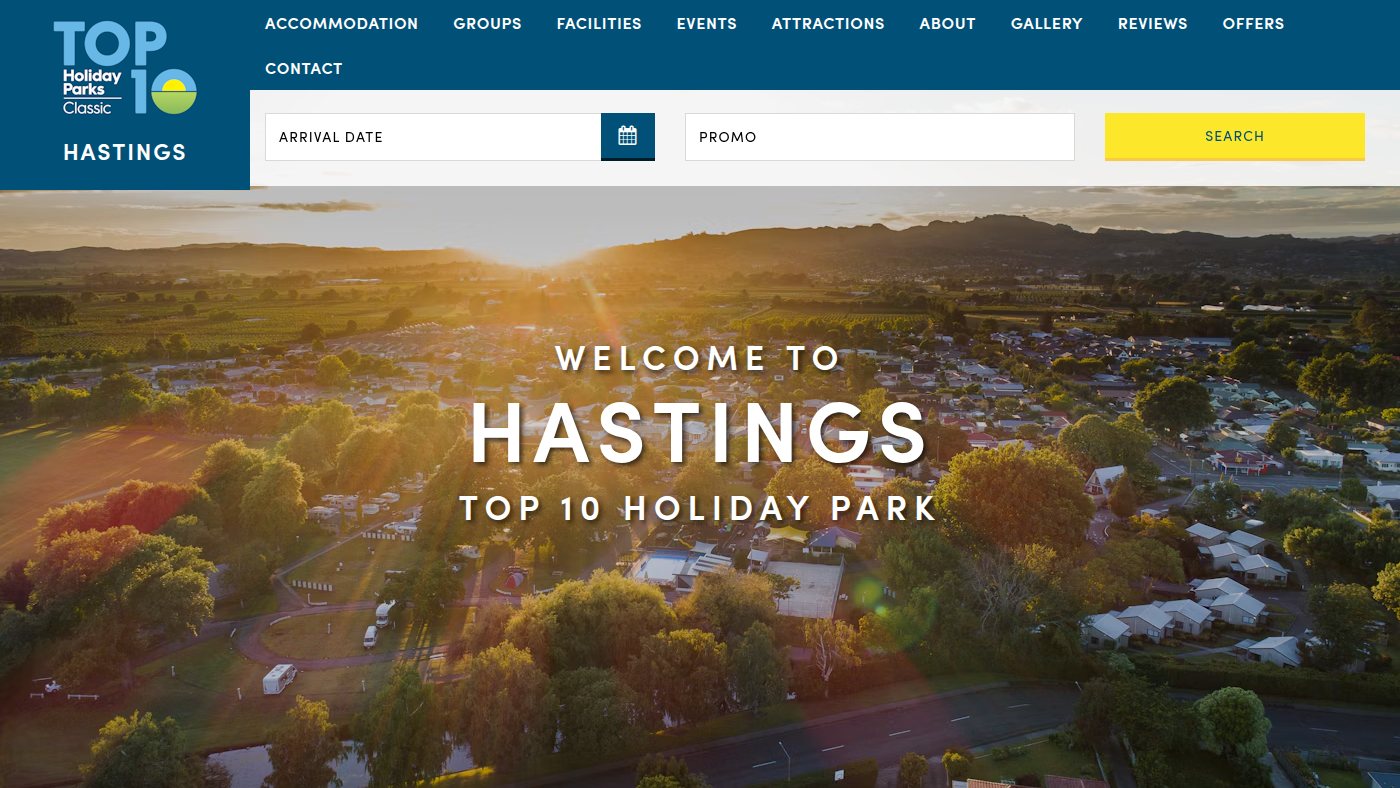Open the Events menu item

point(706,23)
